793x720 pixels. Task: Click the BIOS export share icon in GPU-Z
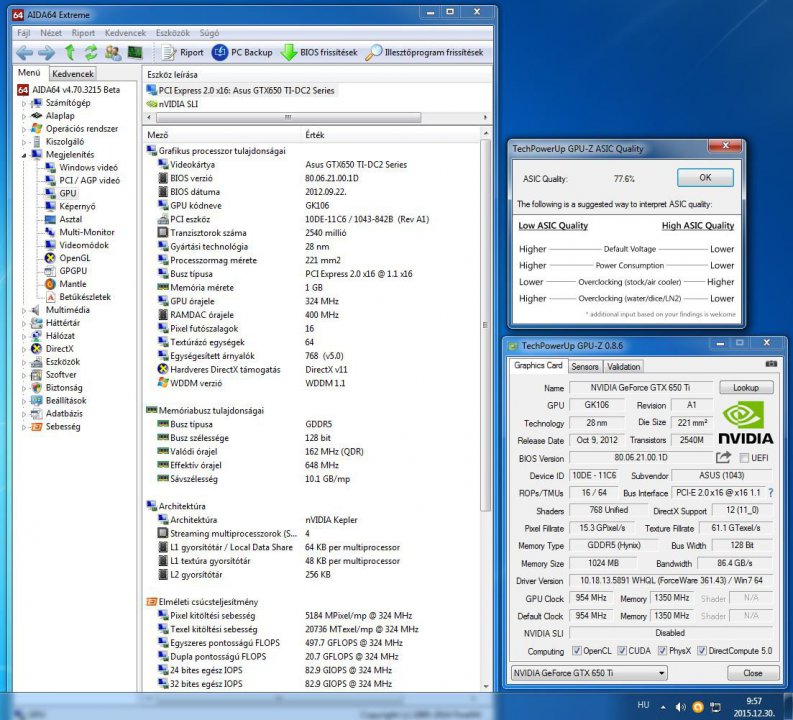point(723,458)
